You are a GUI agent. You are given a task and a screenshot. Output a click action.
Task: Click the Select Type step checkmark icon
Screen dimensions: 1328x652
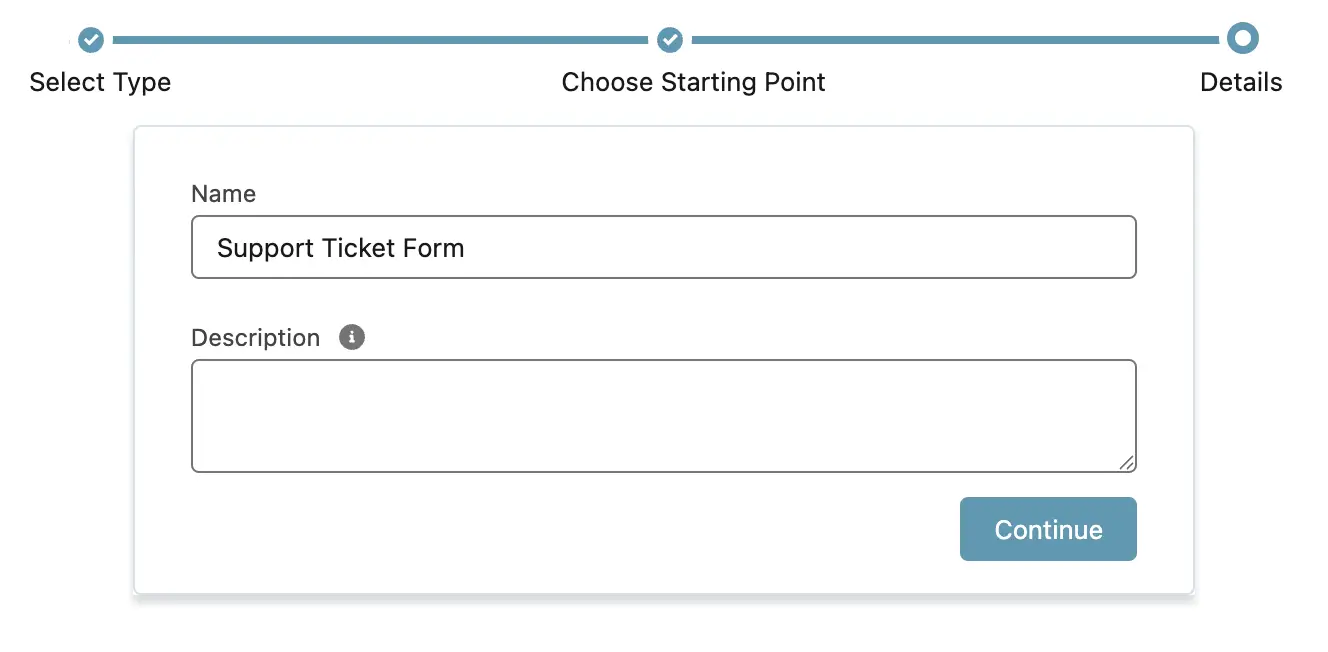pyautogui.click(x=91, y=40)
